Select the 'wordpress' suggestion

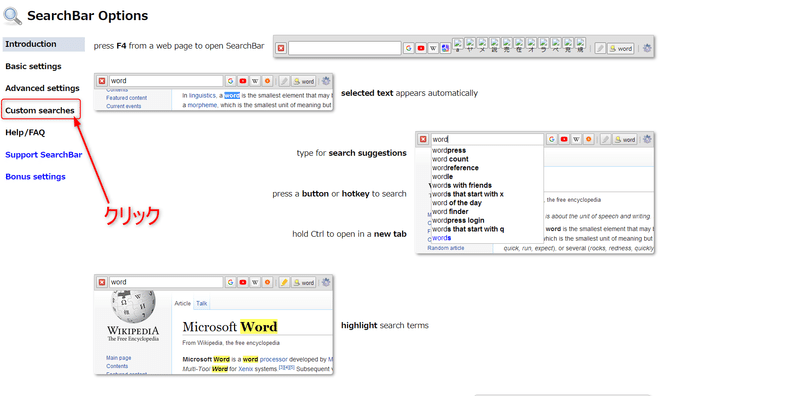(449, 151)
